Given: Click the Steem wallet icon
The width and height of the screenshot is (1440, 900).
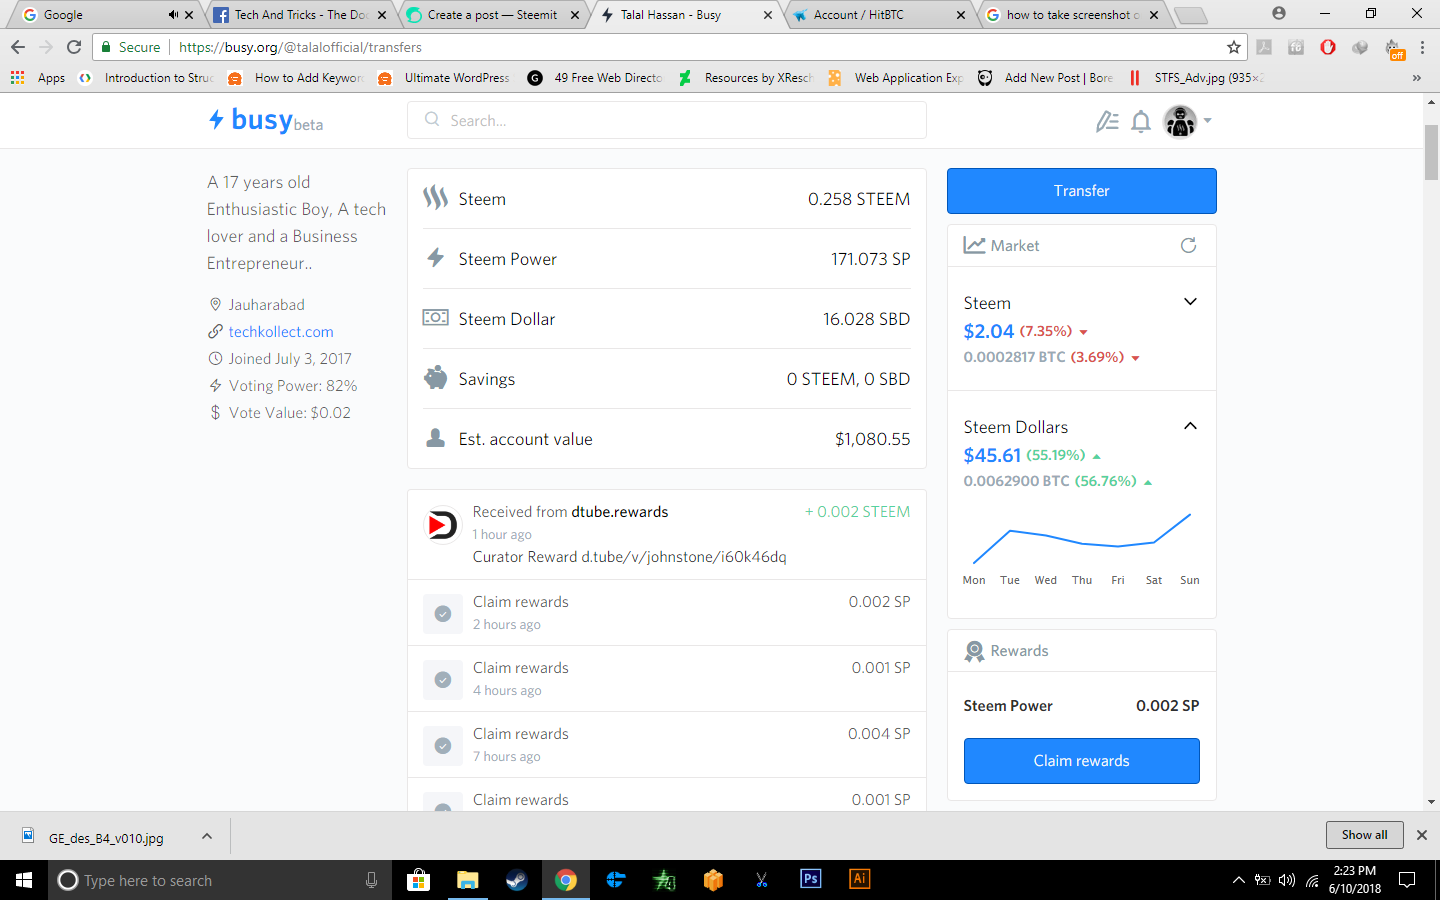Looking at the screenshot, I should pos(435,198).
